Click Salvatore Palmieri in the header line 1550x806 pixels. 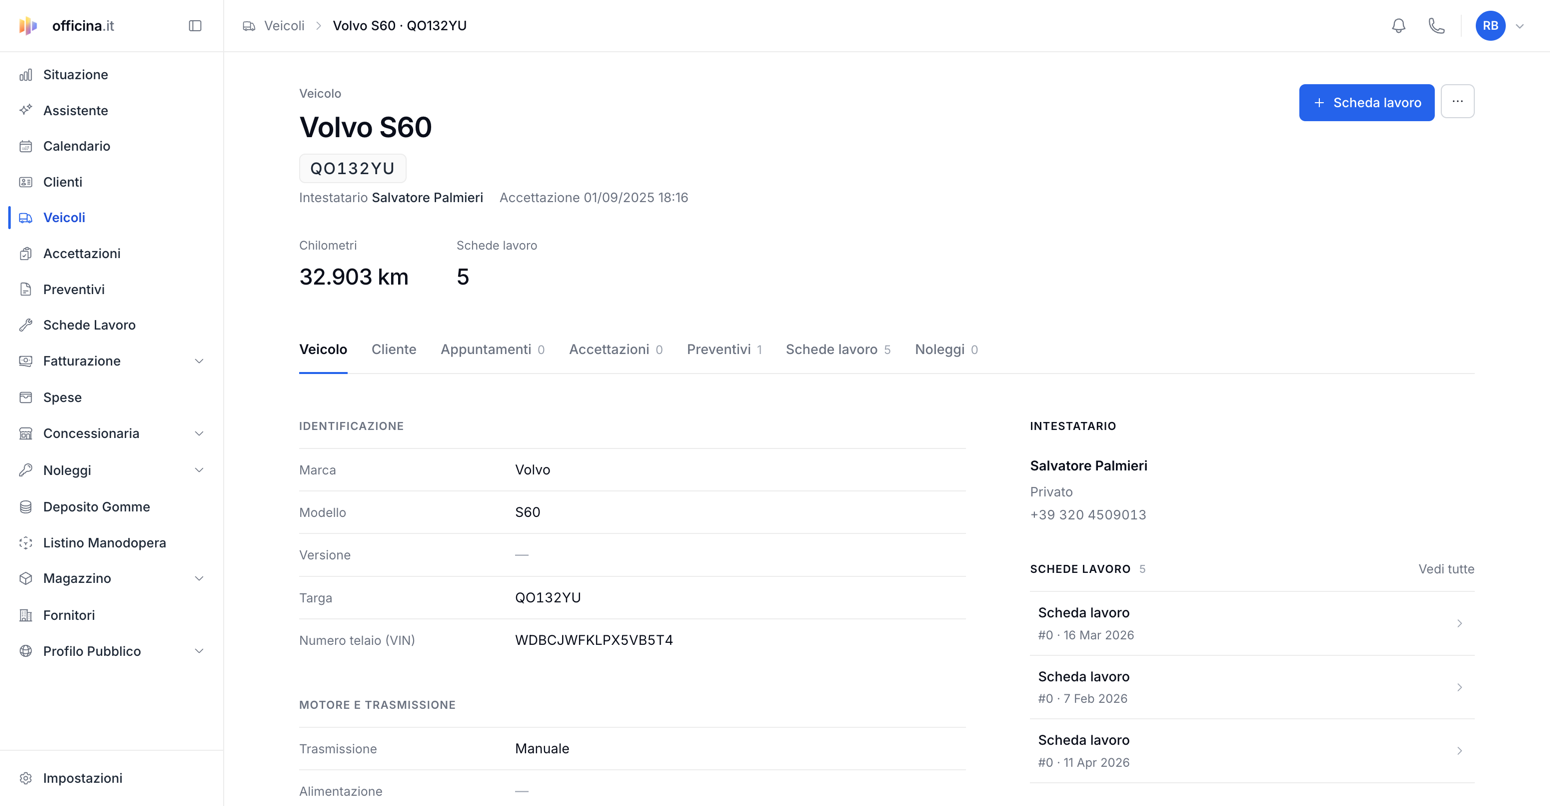pos(427,198)
